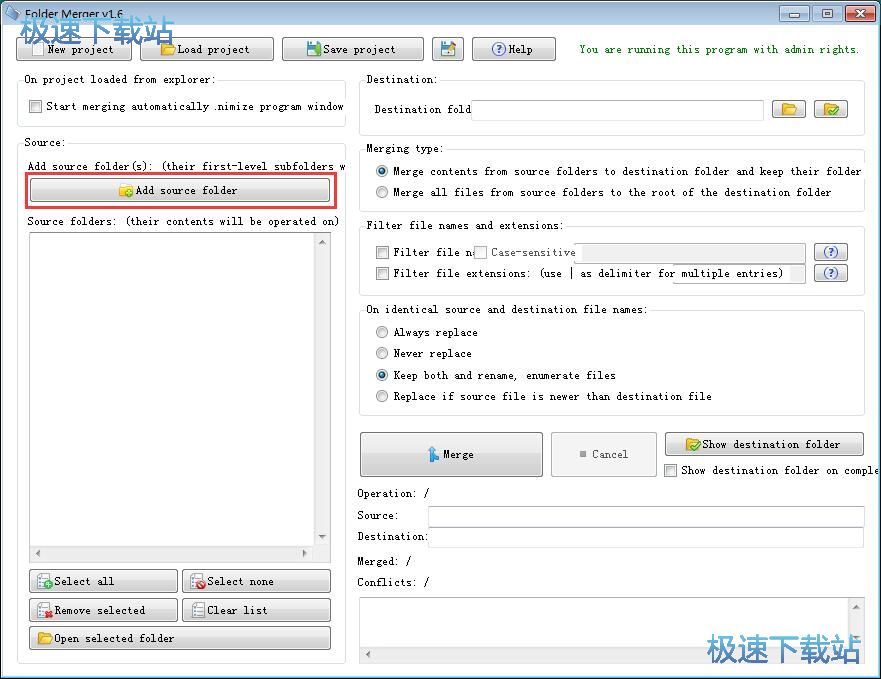881x679 pixels.
Task: Check Show destination folder on completion
Action: (x=670, y=470)
